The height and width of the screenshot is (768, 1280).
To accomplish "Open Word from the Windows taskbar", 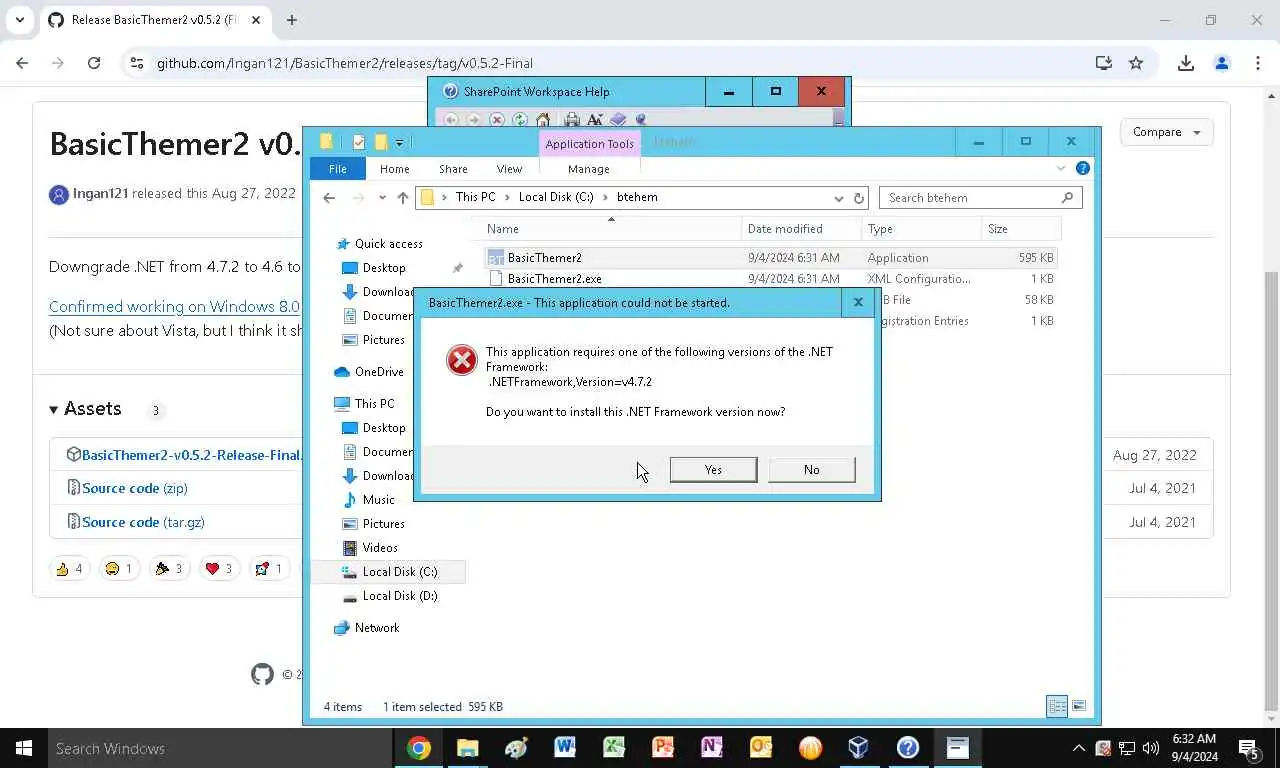I will coord(565,748).
